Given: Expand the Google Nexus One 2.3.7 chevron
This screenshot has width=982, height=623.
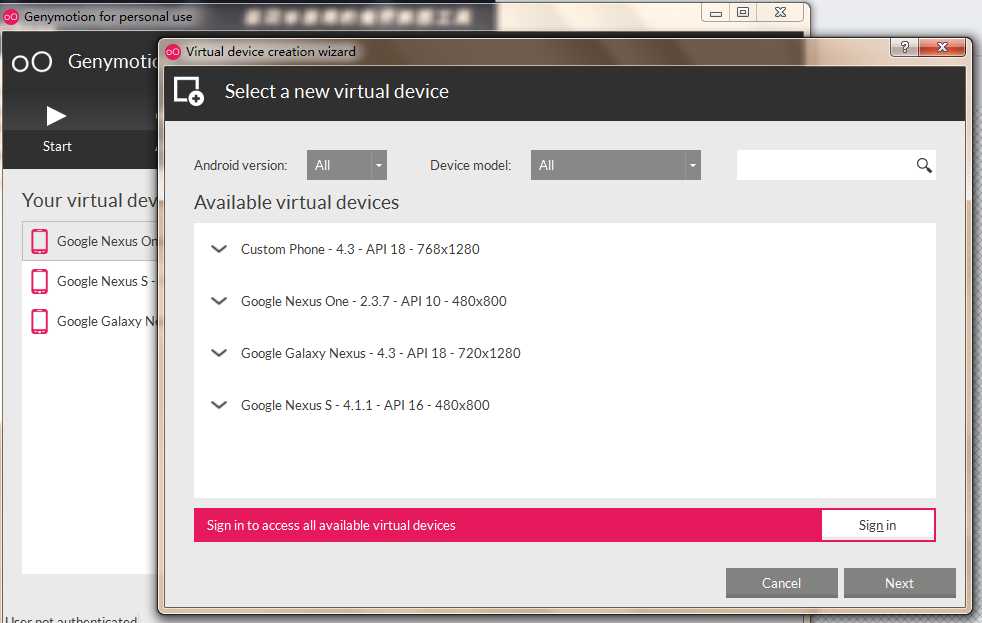Looking at the screenshot, I should pyautogui.click(x=219, y=301).
